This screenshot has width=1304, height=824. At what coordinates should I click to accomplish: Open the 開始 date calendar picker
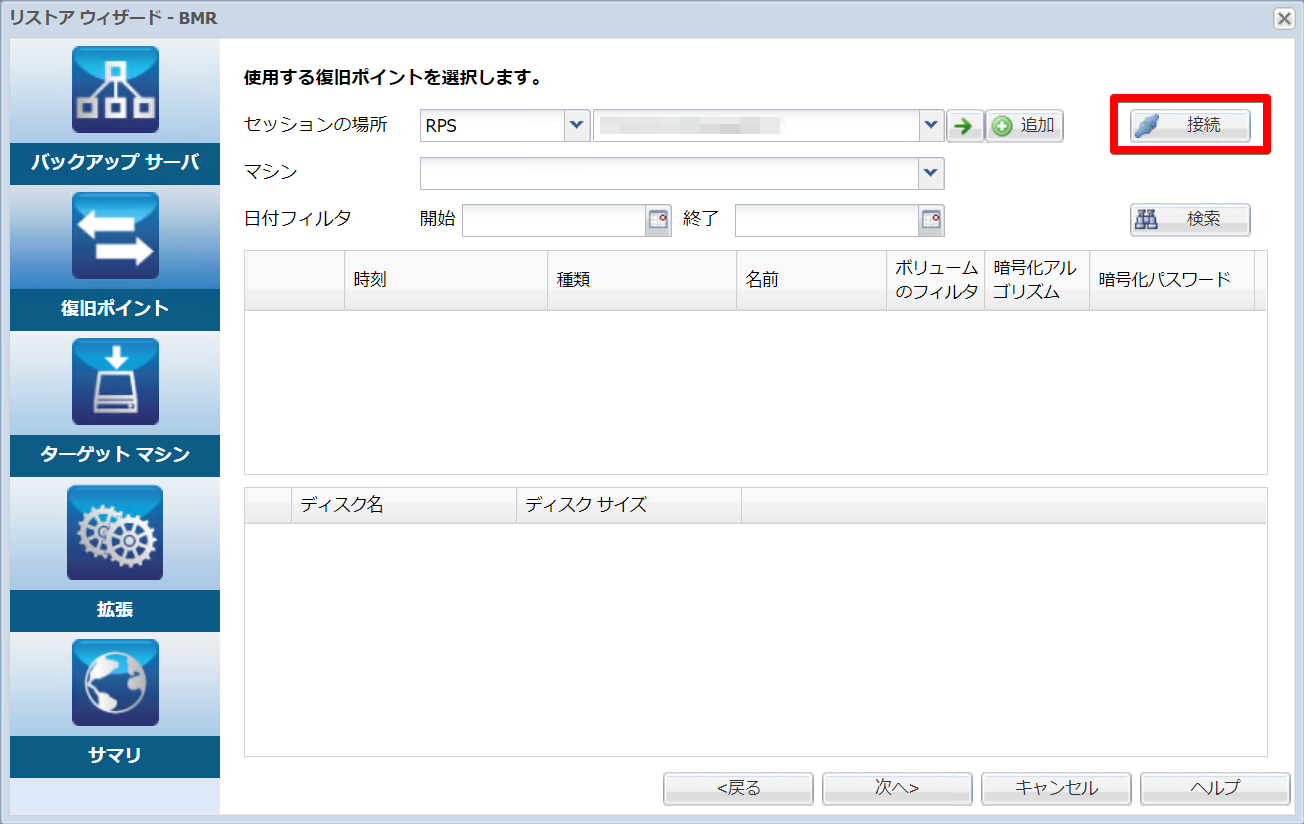click(x=658, y=220)
